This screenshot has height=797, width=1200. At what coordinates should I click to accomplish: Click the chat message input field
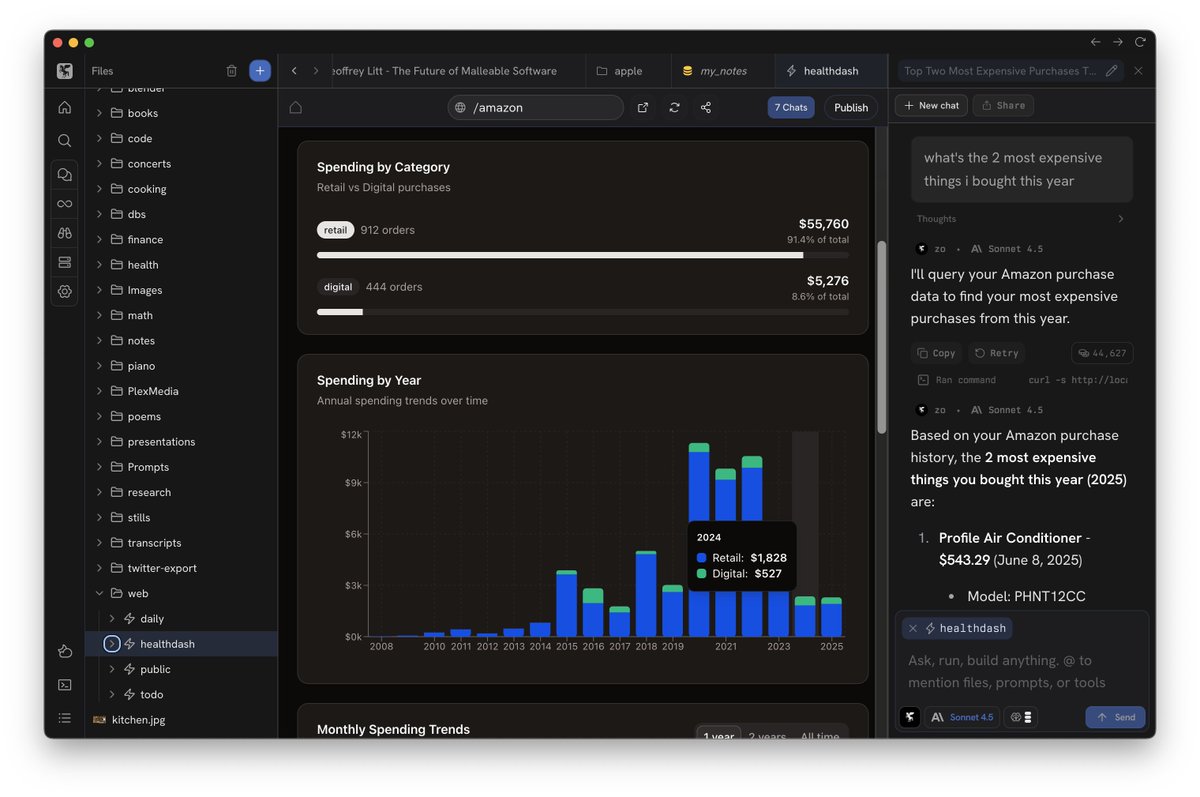(x=1021, y=672)
